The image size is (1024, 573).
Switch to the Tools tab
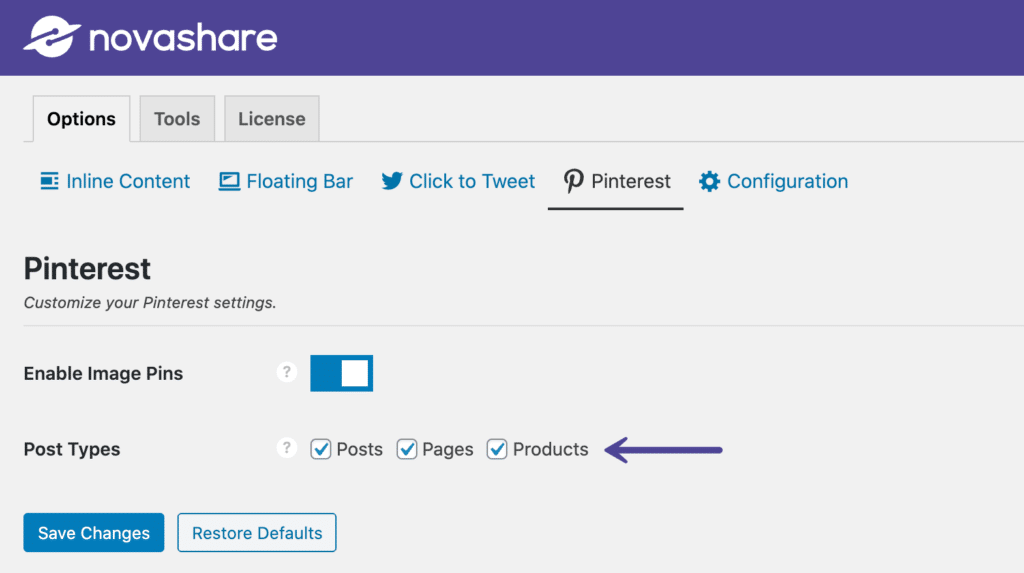click(x=177, y=119)
